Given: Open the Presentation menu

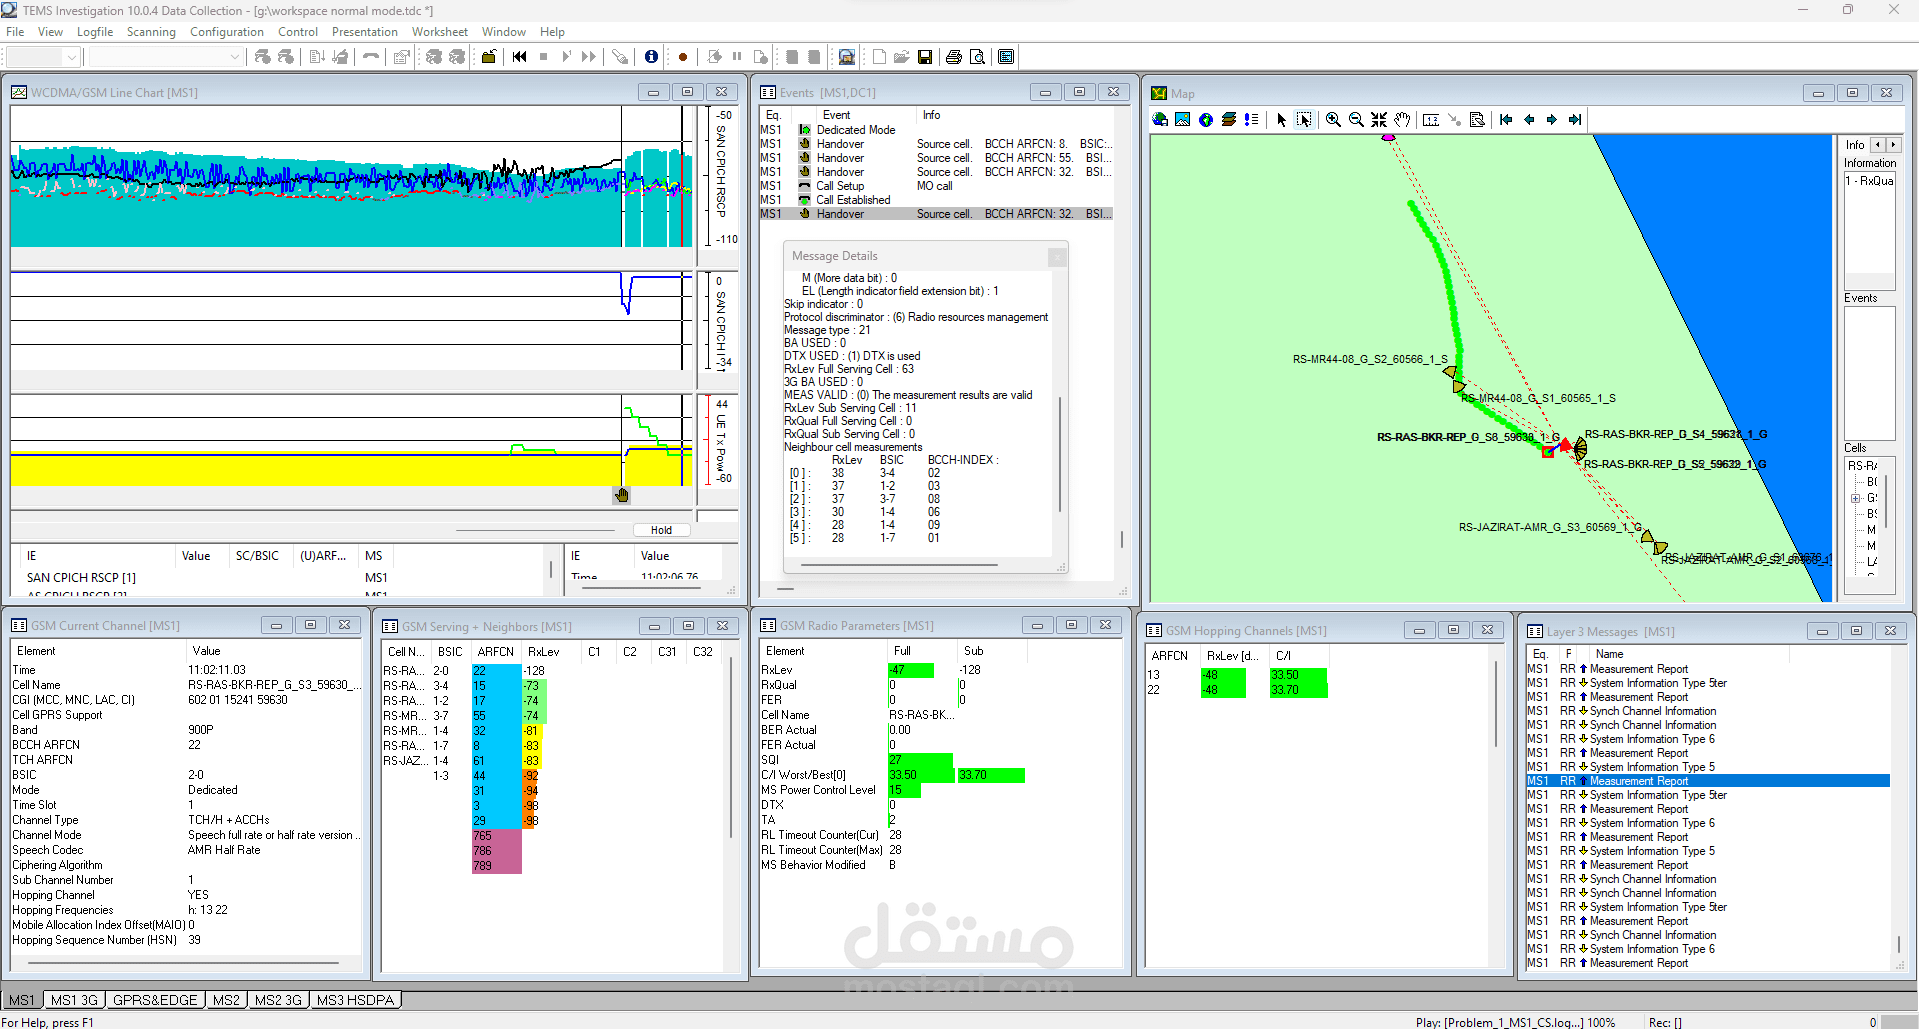Looking at the screenshot, I should [364, 31].
